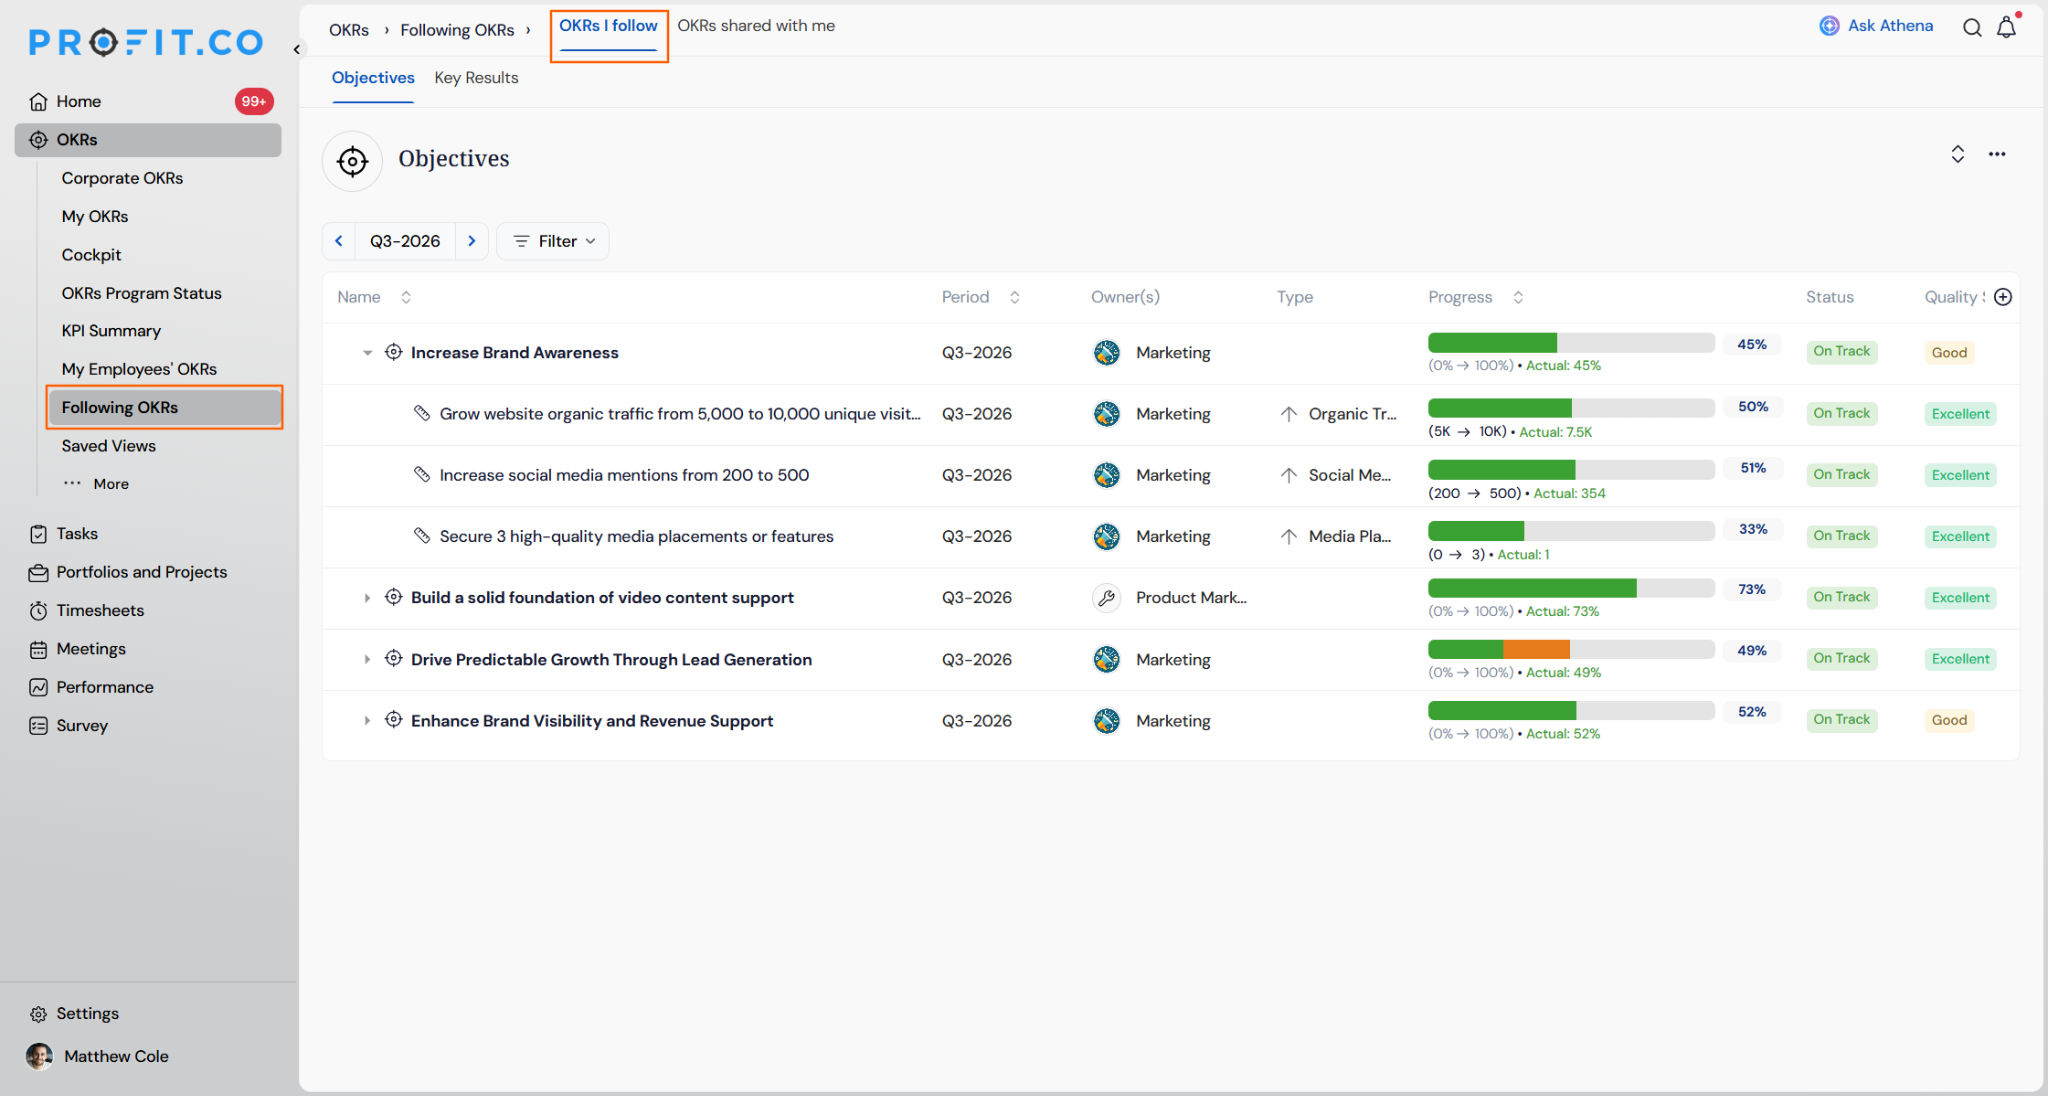This screenshot has height=1096, width=2048.
Task: Expand Build a solid foundation of video content
Action: 367,598
